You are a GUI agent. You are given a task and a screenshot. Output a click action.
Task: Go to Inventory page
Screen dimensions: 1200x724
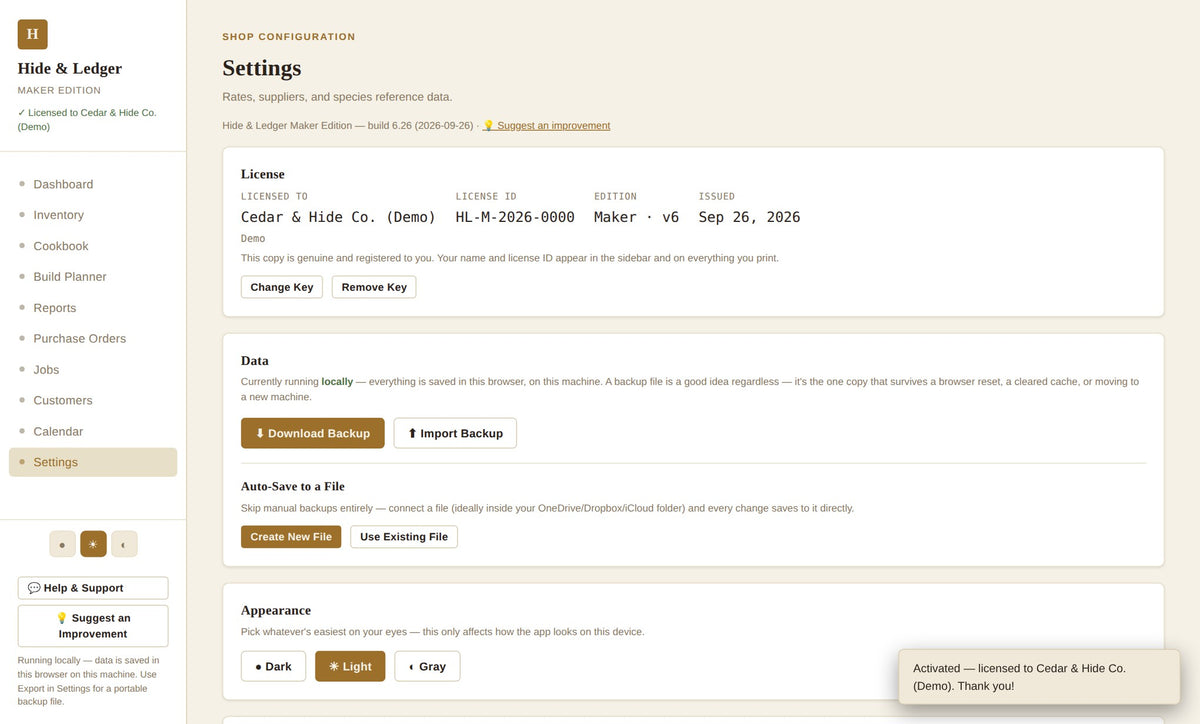[93, 215]
